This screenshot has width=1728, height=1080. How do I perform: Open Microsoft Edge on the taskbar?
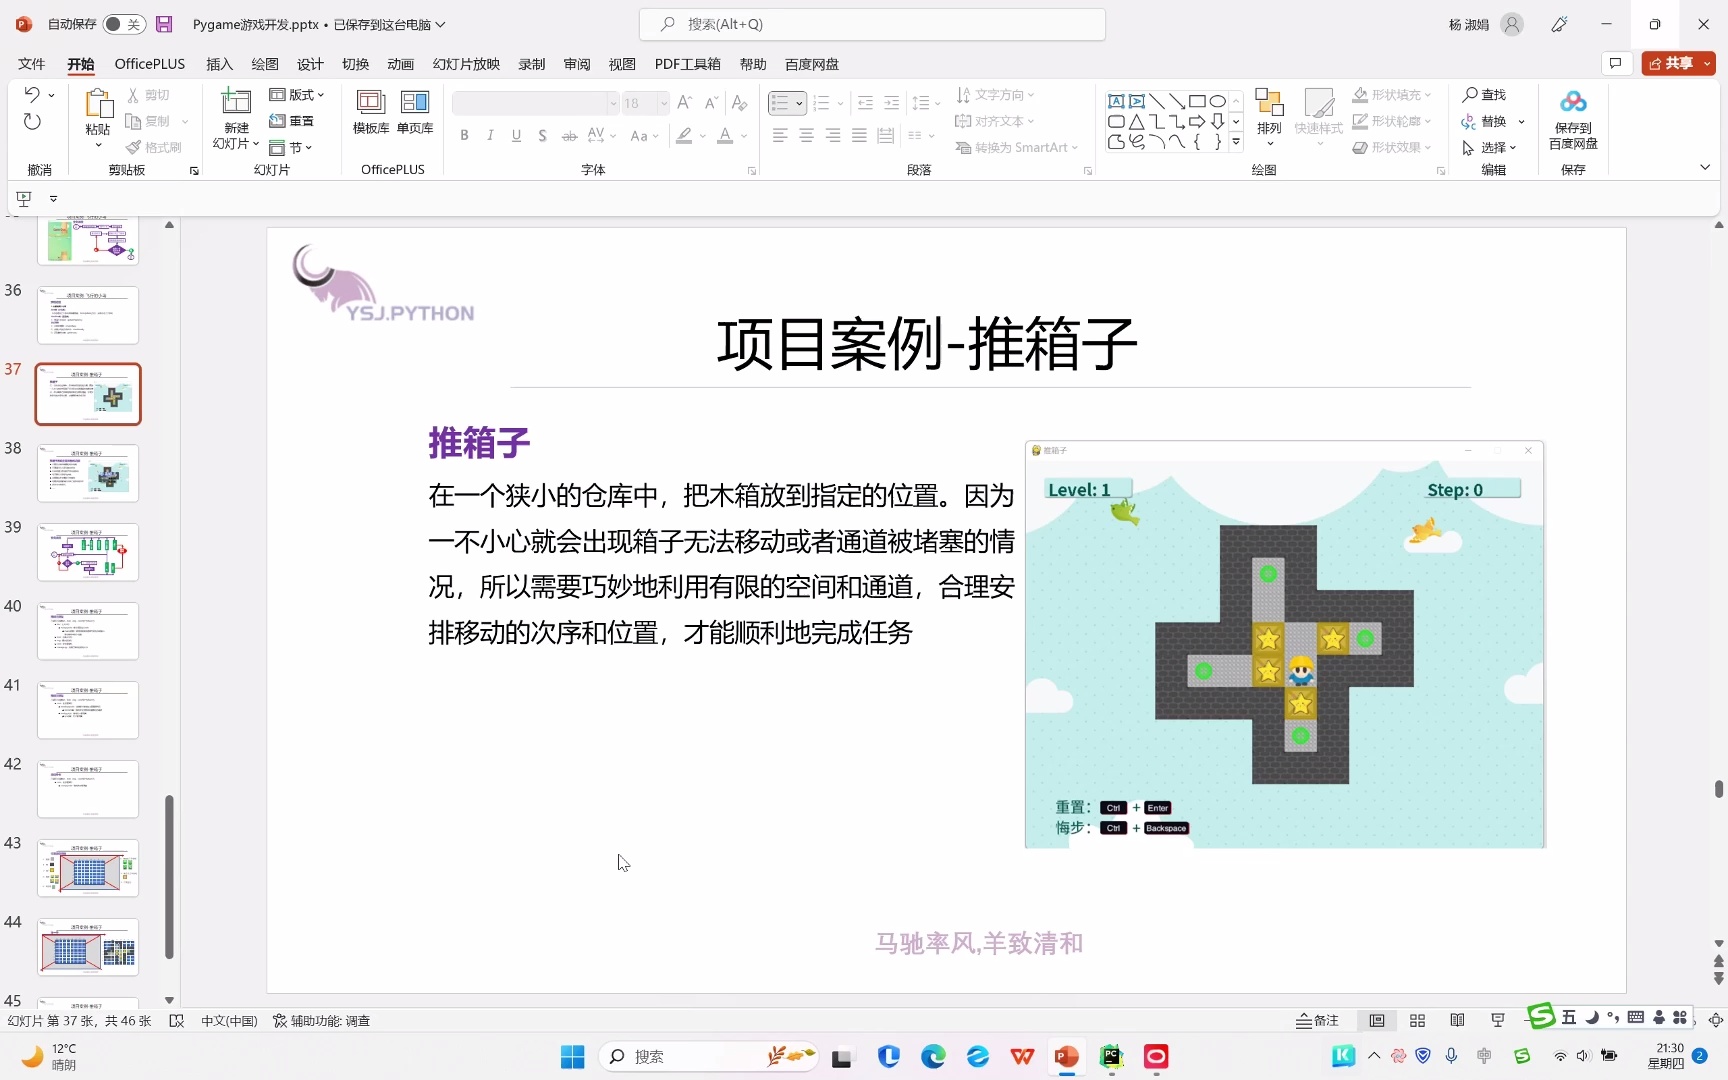tap(933, 1056)
